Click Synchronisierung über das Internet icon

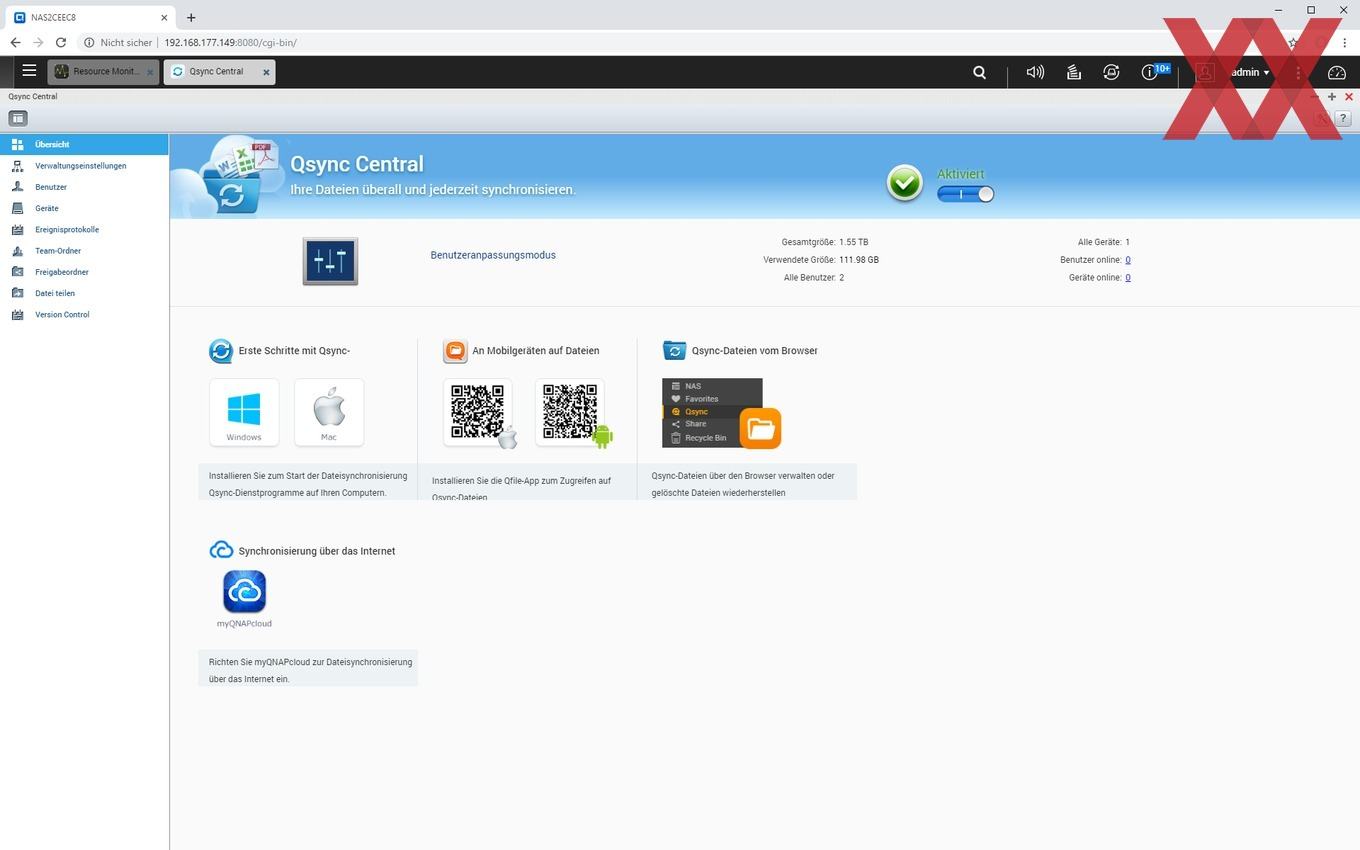[221, 551]
